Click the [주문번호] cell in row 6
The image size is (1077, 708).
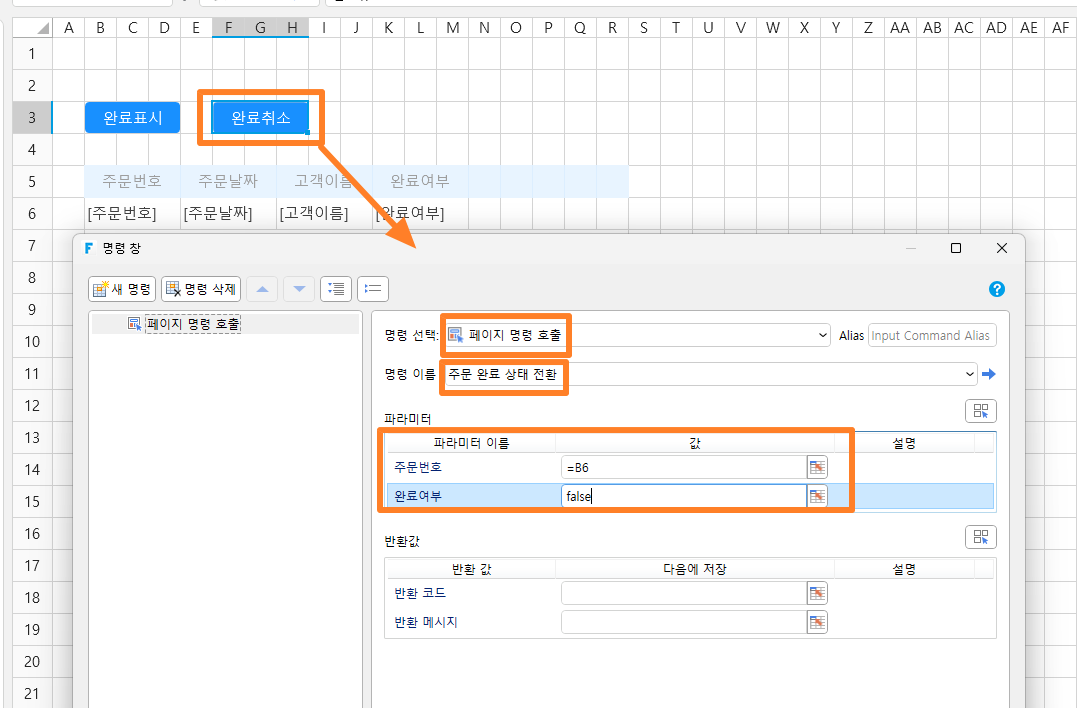click(x=133, y=214)
